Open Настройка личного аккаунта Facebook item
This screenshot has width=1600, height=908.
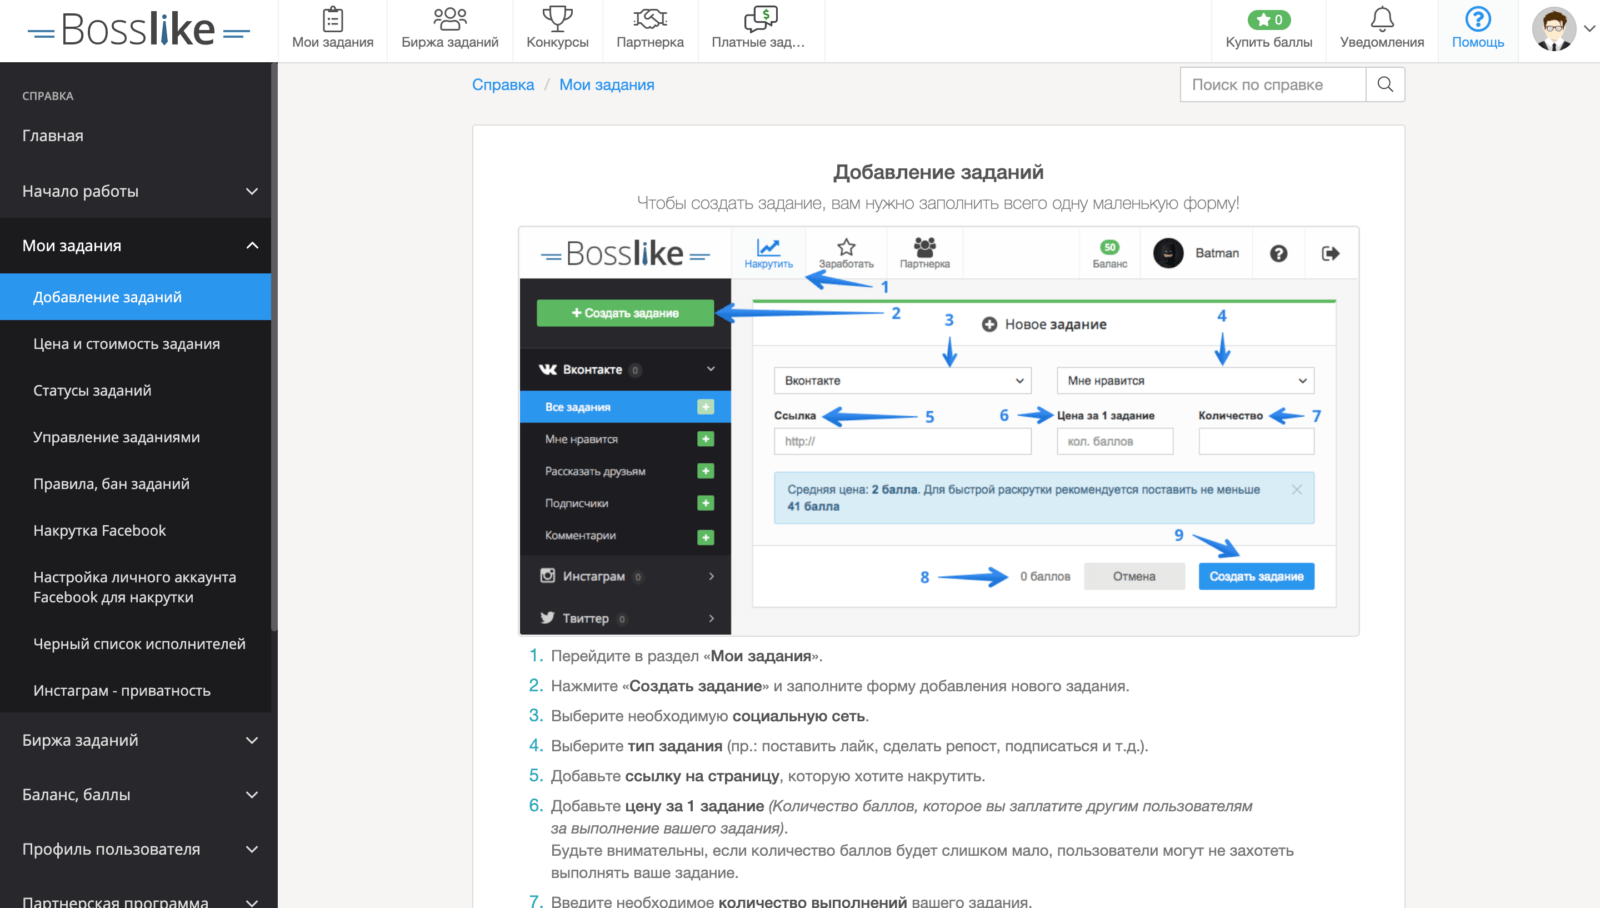click(x=136, y=587)
